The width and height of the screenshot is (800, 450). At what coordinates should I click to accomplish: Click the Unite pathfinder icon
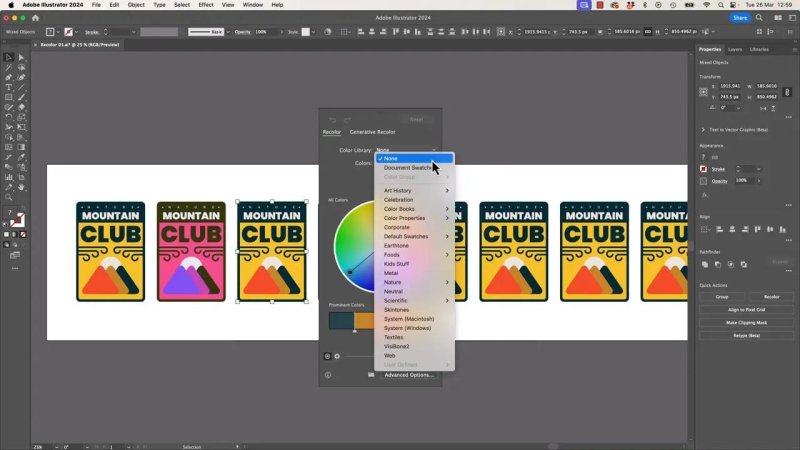(x=705, y=264)
